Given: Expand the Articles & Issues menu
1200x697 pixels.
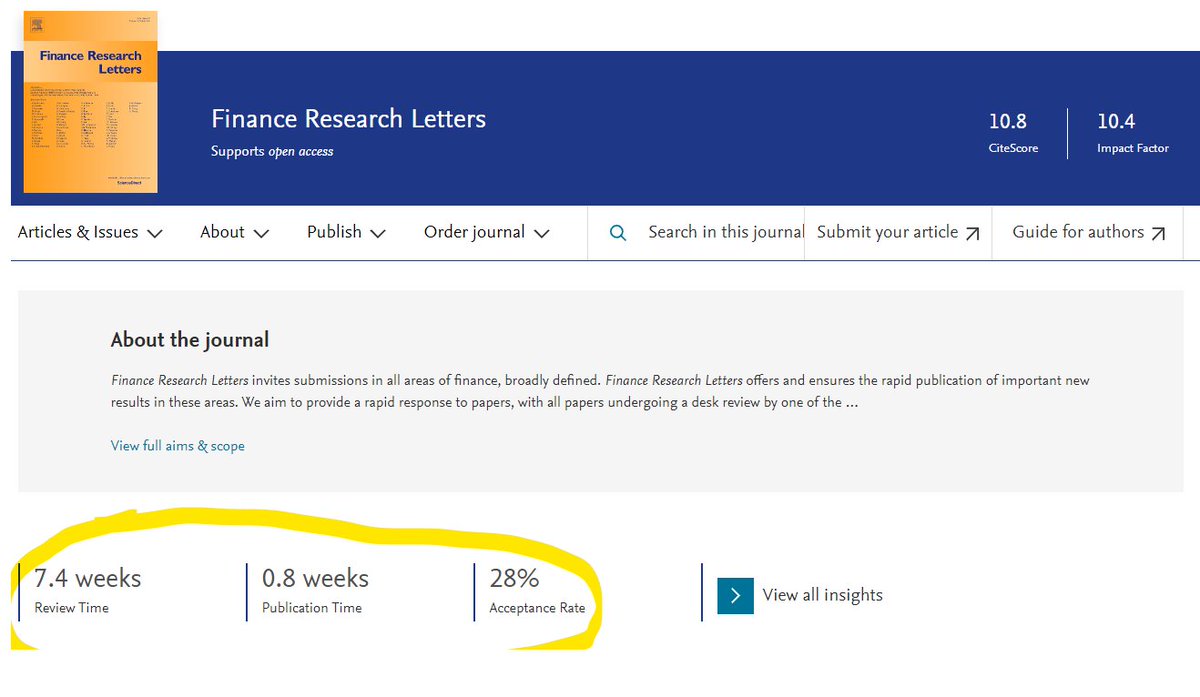Looking at the screenshot, I should tap(90, 232).
